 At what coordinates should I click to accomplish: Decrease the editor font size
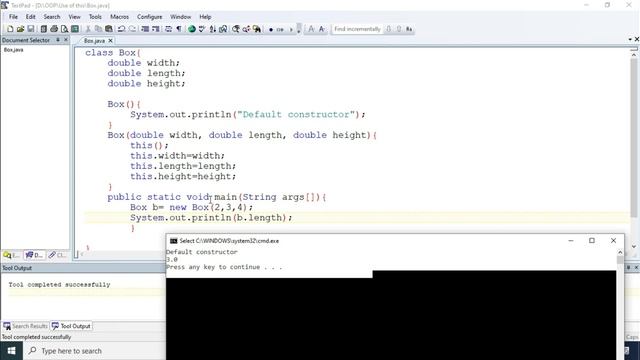(x=322, y=29)
